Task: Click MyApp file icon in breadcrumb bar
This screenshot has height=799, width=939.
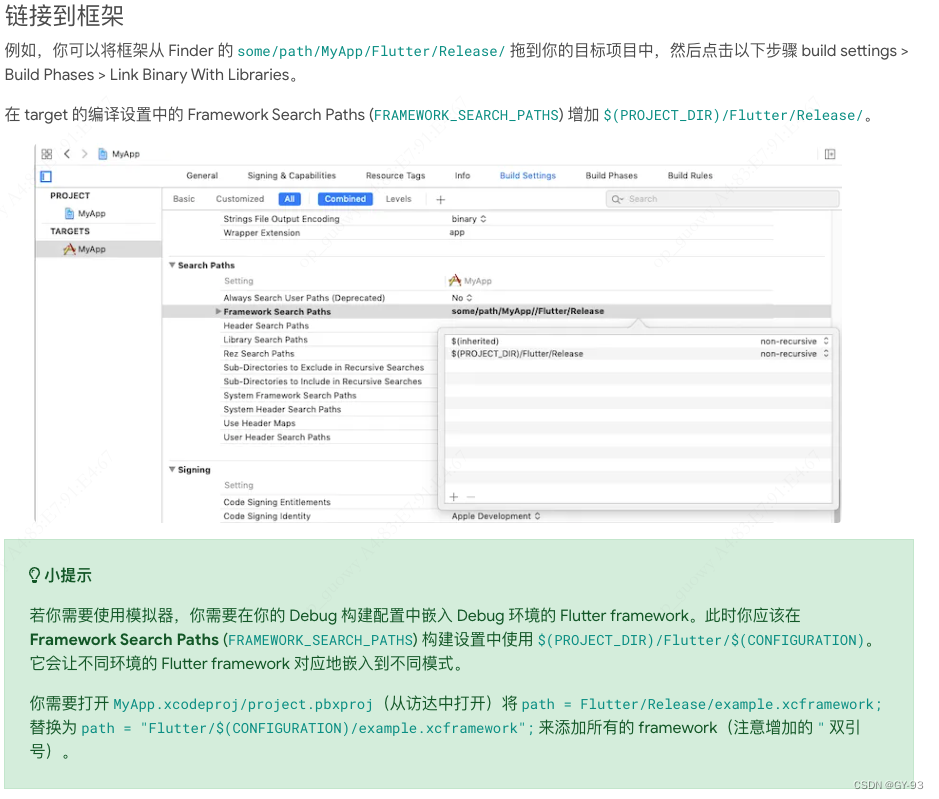Action: [x=102, y=154]
